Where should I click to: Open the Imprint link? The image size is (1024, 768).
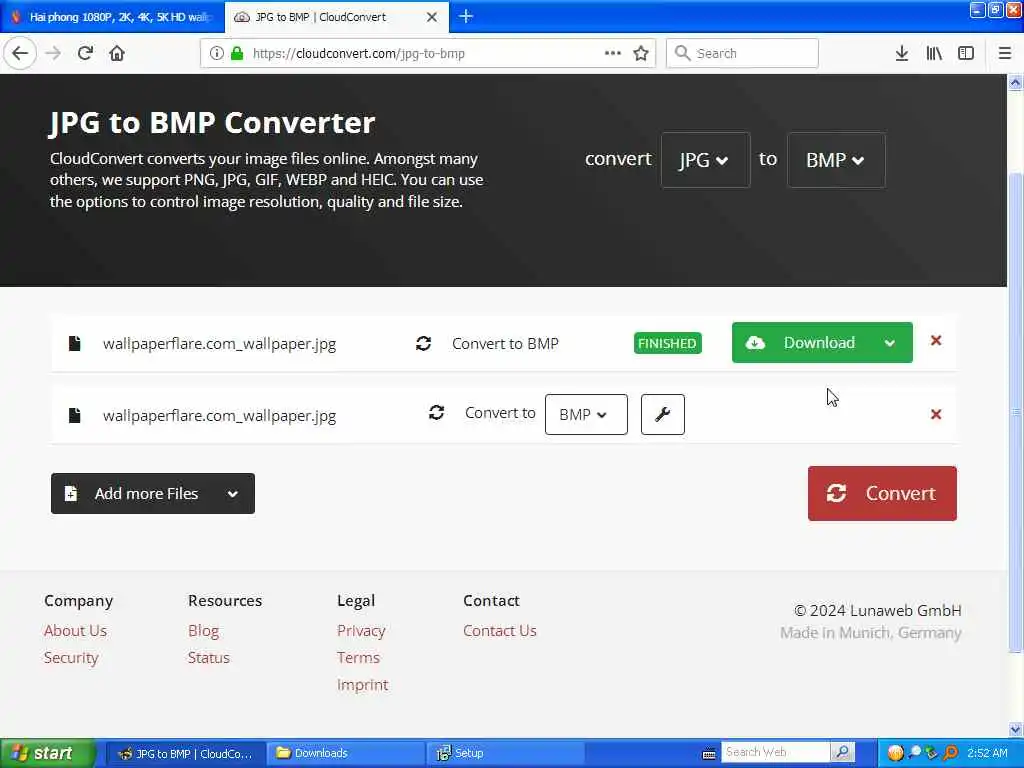click(x=362, y=684)
